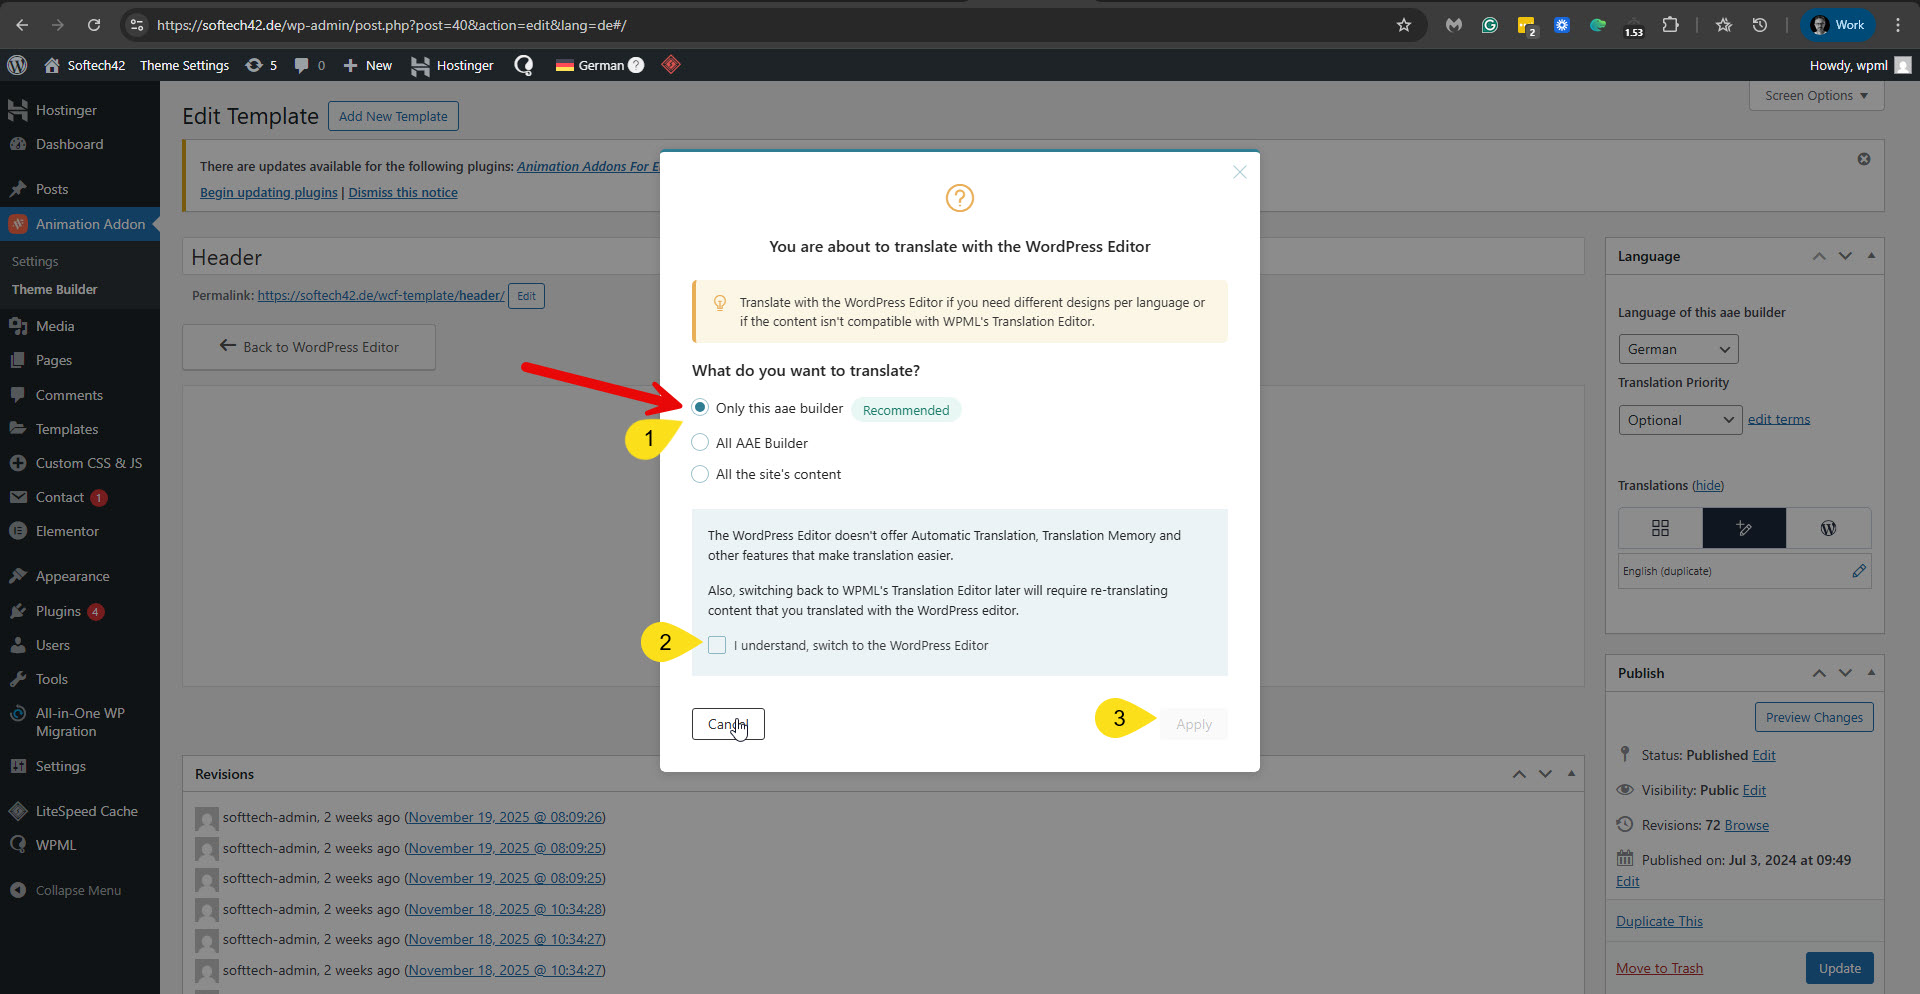
Task: Open the German language dropdown in Language box
Action: (1678, 349)
